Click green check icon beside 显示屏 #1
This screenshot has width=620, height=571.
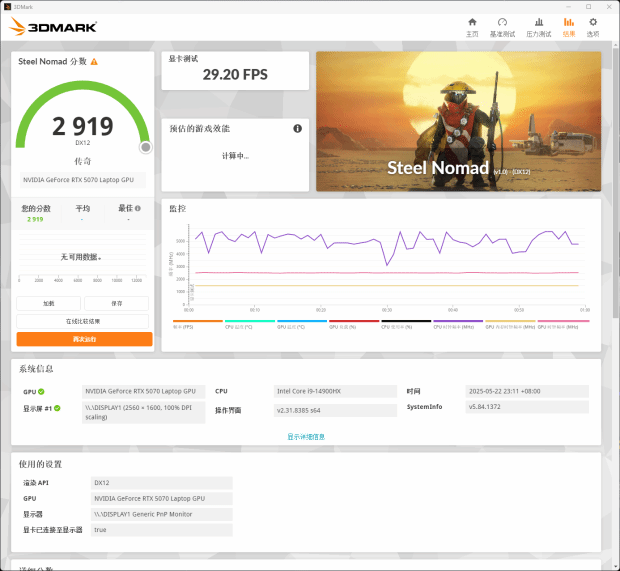(x=57, y=408)
